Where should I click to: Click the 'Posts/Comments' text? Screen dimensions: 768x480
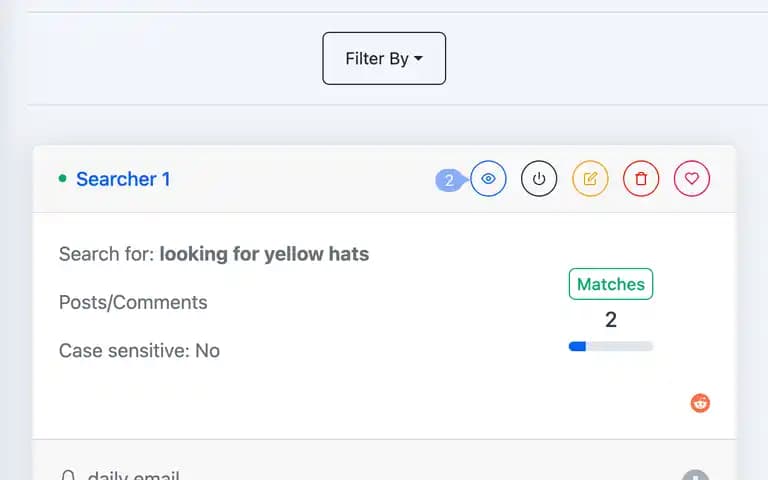[x=133, y=303]
